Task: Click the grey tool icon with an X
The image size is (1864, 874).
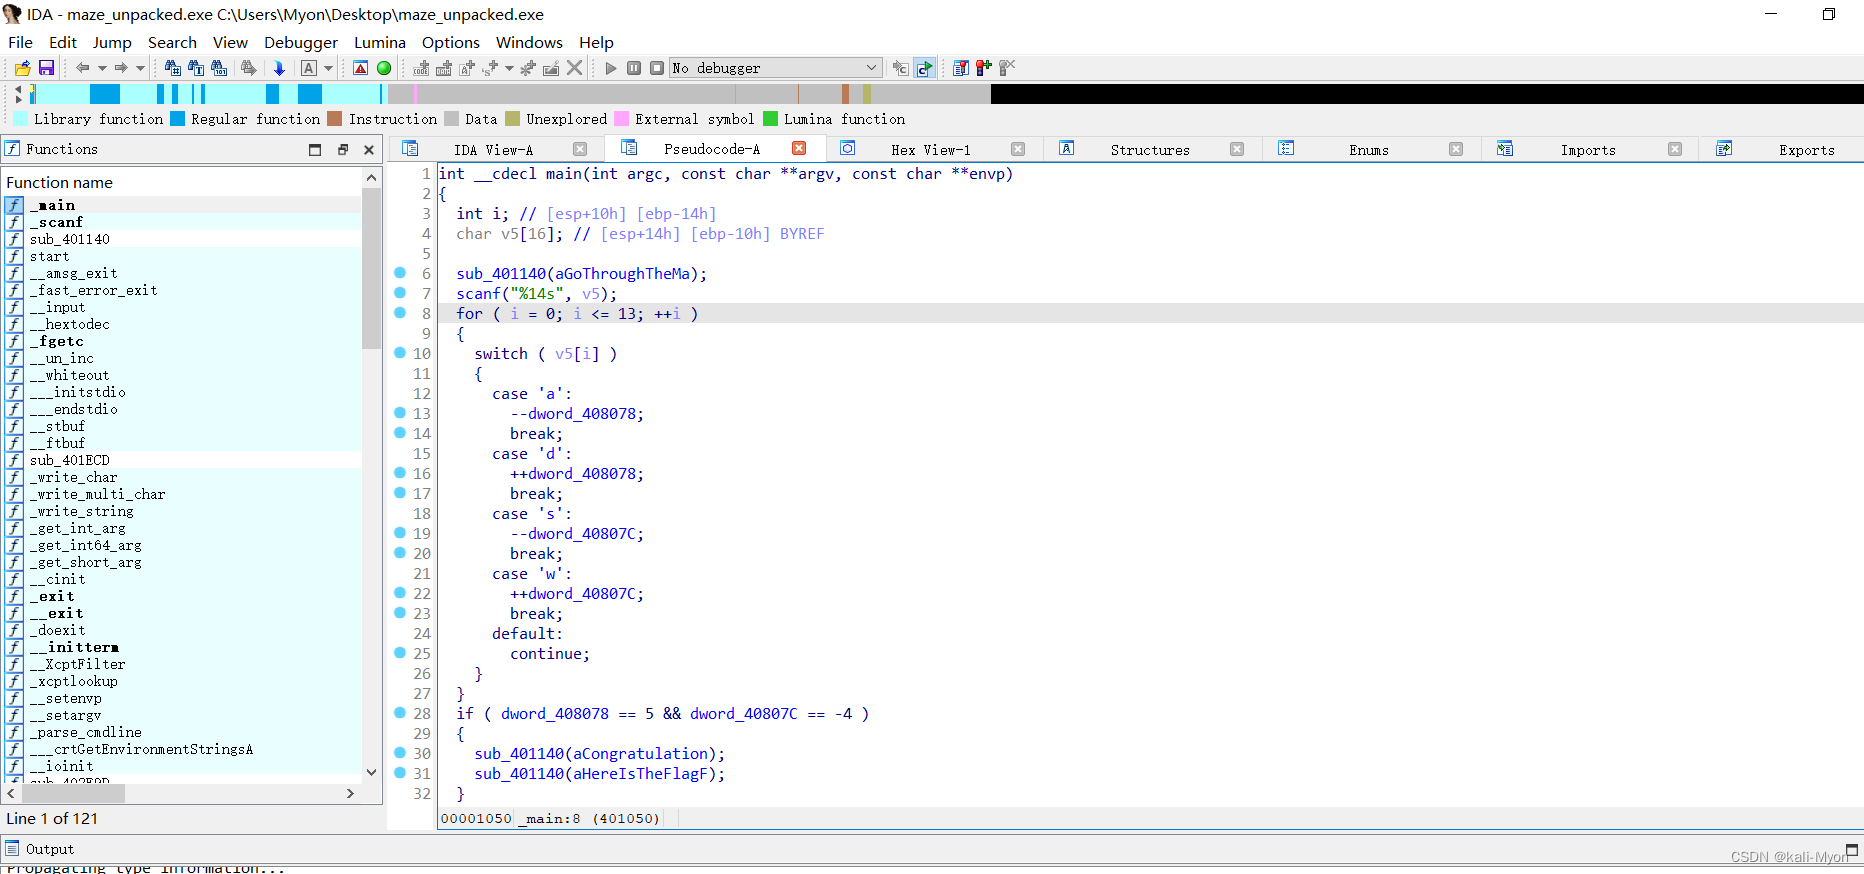Action: (1007, 68)
